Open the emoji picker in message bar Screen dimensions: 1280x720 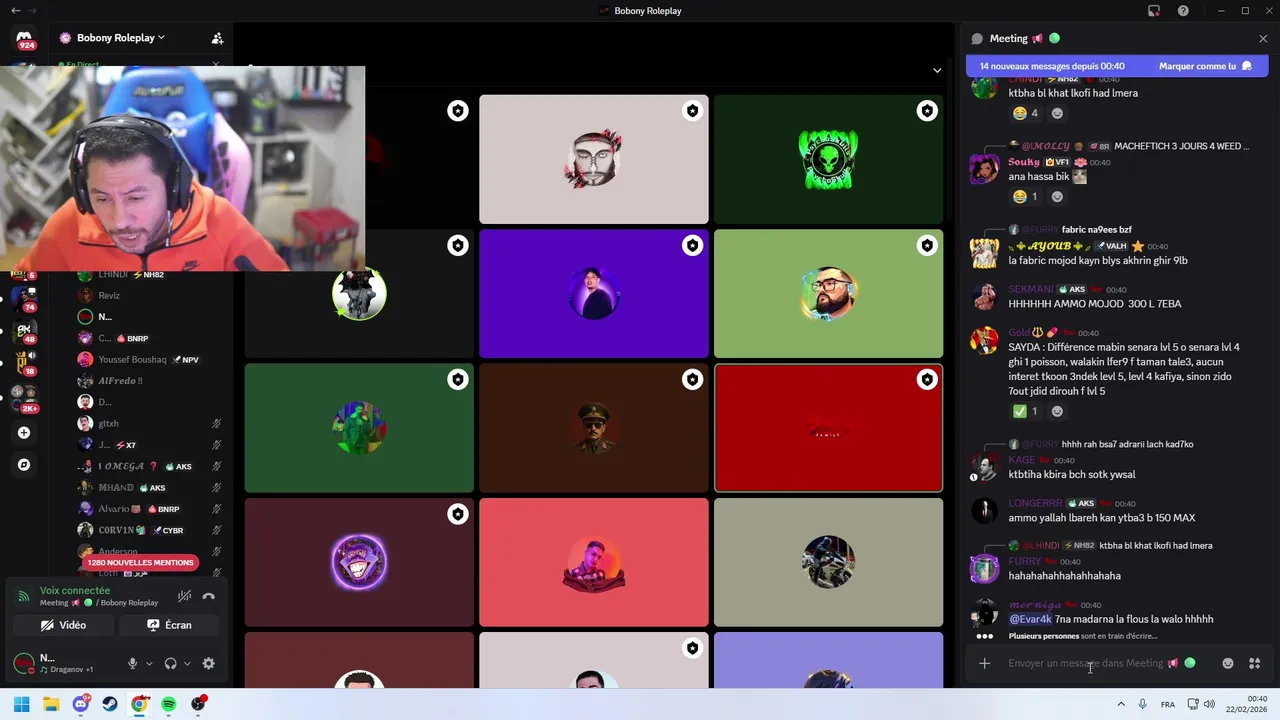[x=1228, y=663]
